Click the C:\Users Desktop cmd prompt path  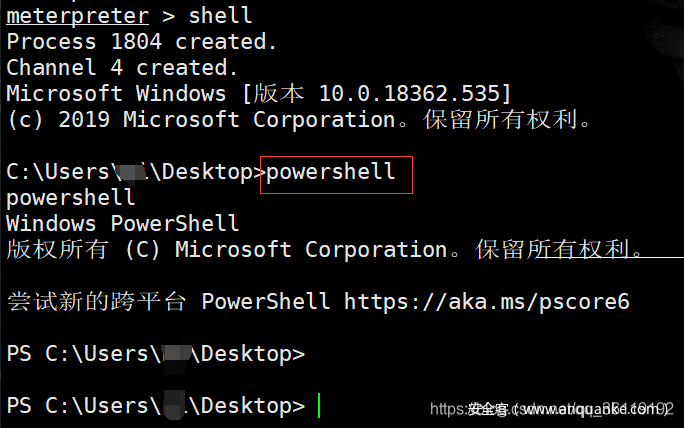(129, 172)
